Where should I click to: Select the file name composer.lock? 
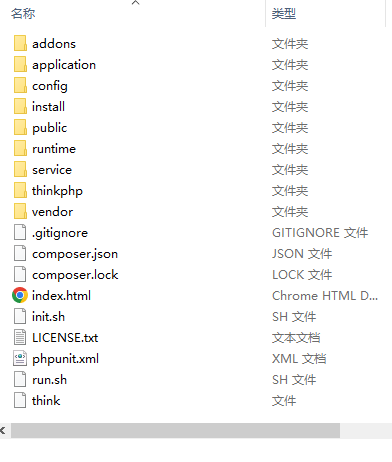(x=75, y=275)
